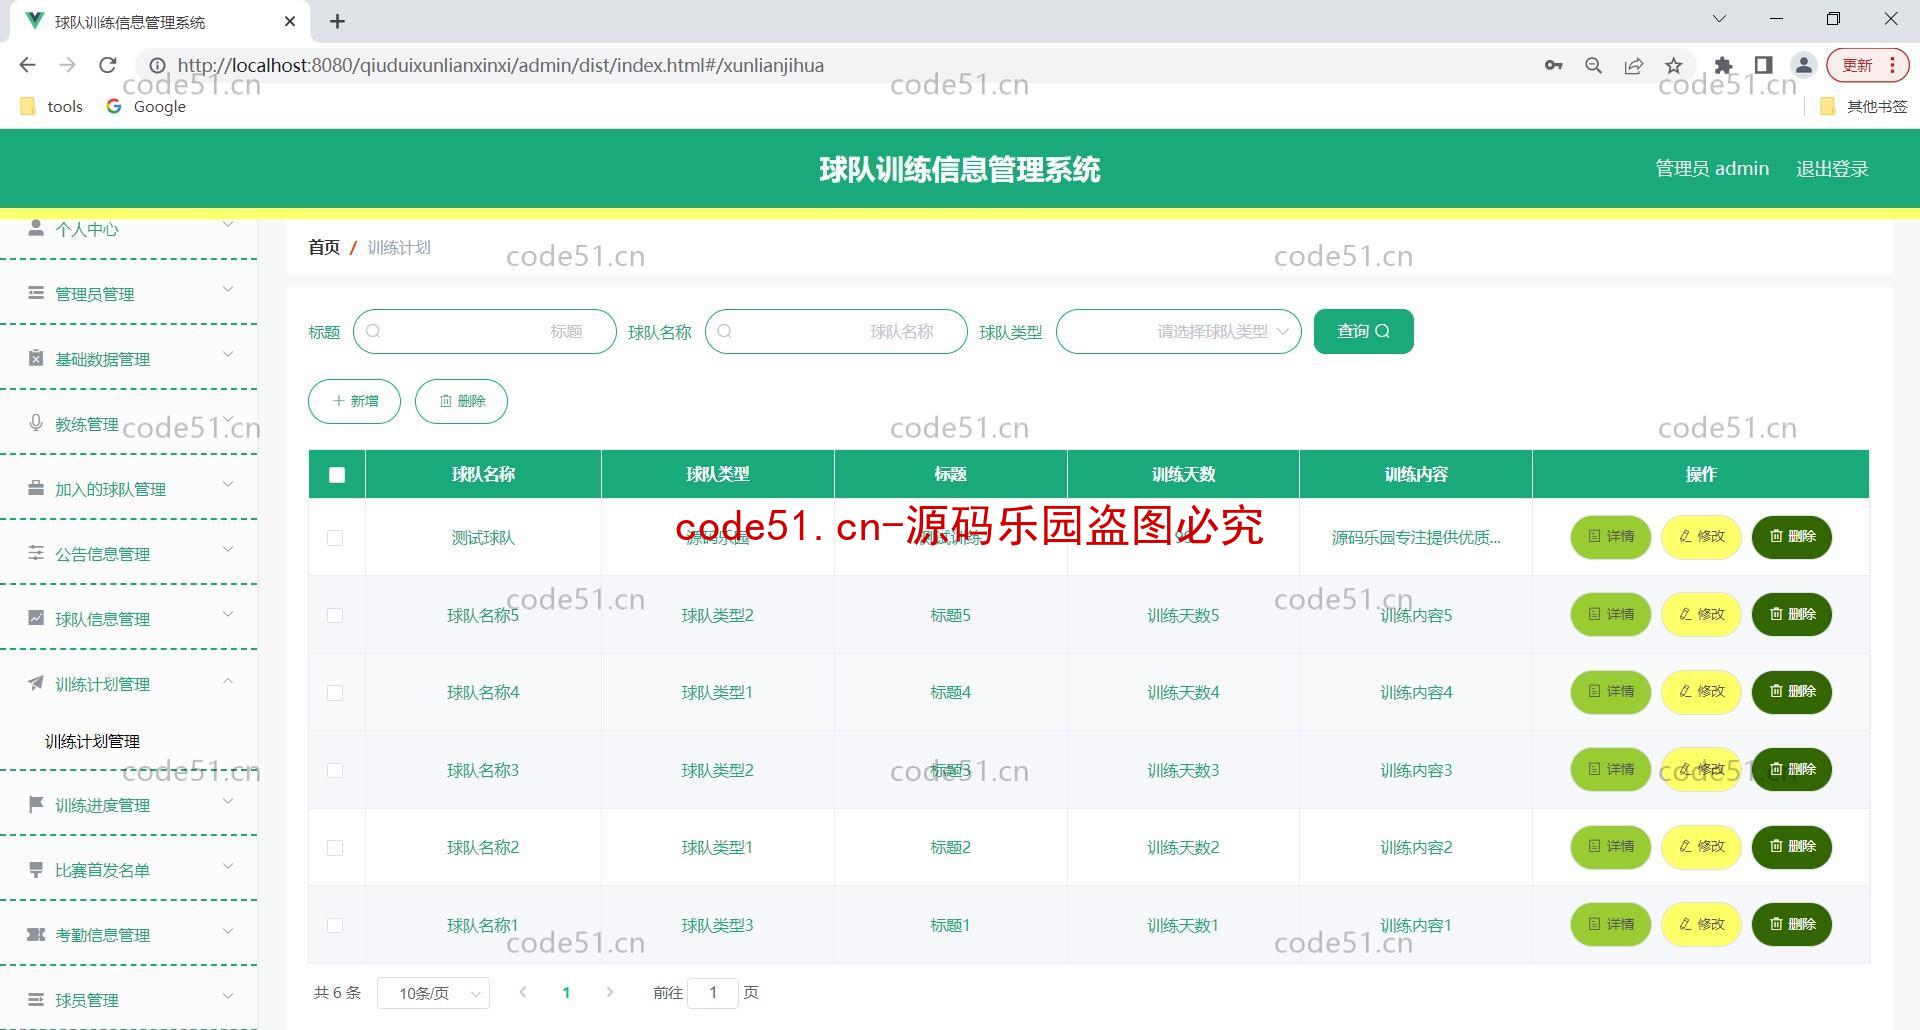Click the batch 删除 button above the table
Viewport: 1920px width, 1030px height.
(461, 401)
